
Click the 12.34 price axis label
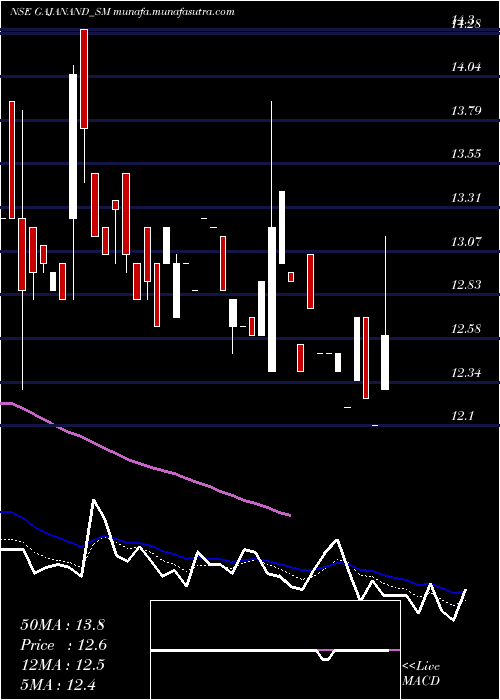(466, 372)
